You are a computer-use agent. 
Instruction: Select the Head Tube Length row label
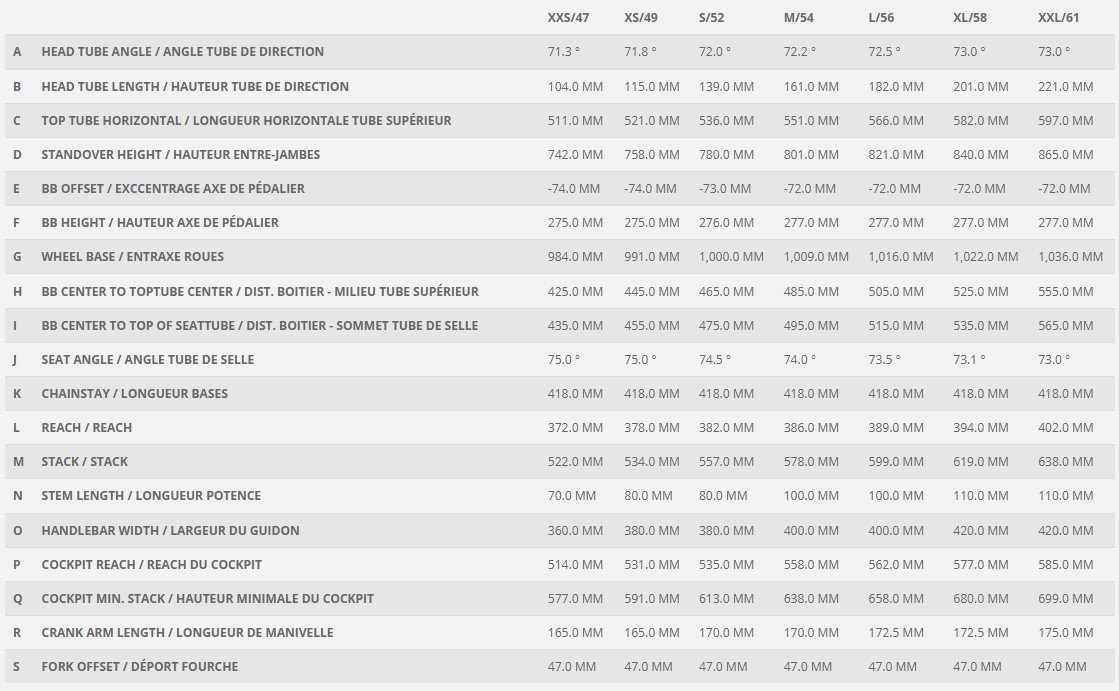click(x=195, y=86)
